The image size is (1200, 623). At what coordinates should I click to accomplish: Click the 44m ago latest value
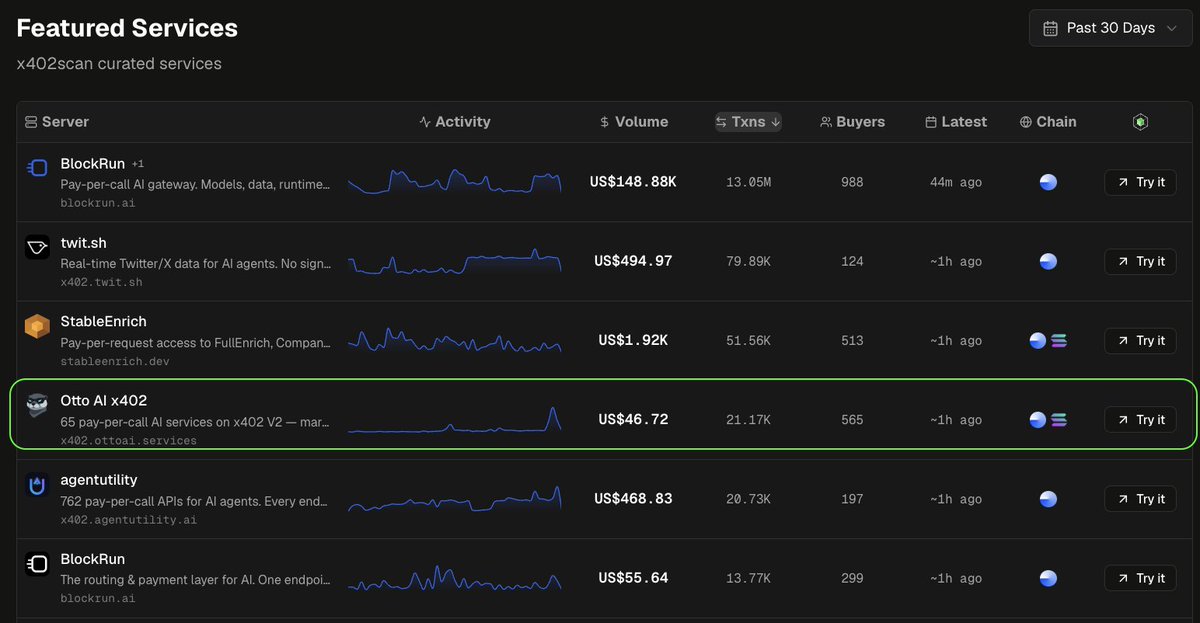click(x=956, y=182)
